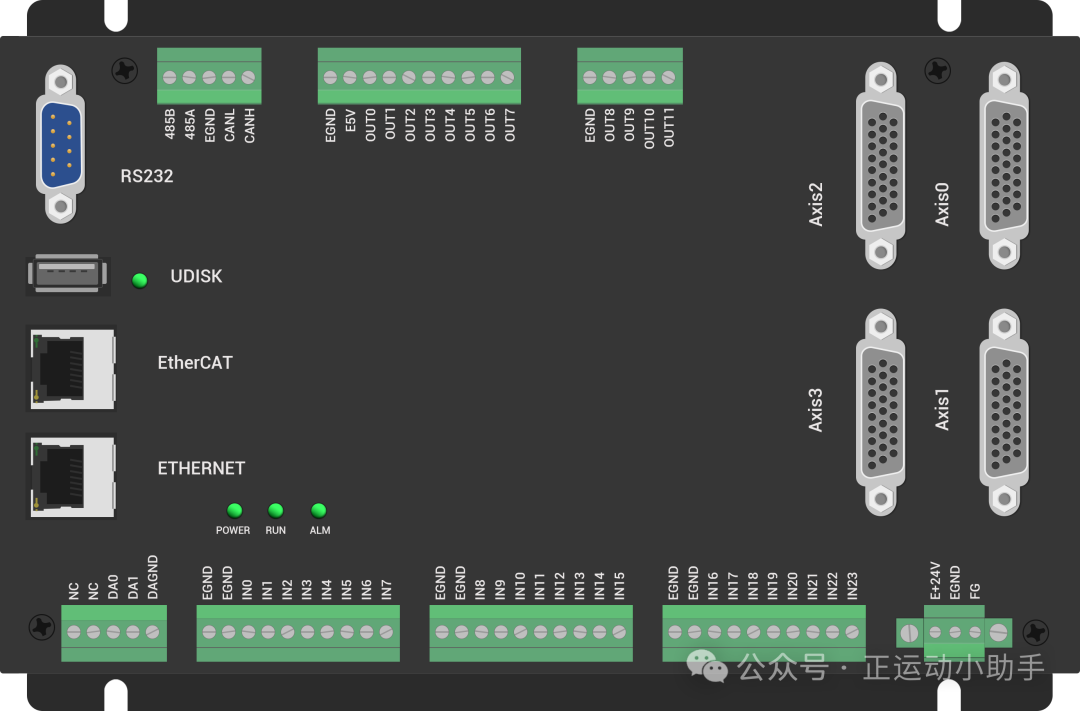Click the UDISK label
The width and height of the screenshot is (1080, 711).
click(196, 276)
